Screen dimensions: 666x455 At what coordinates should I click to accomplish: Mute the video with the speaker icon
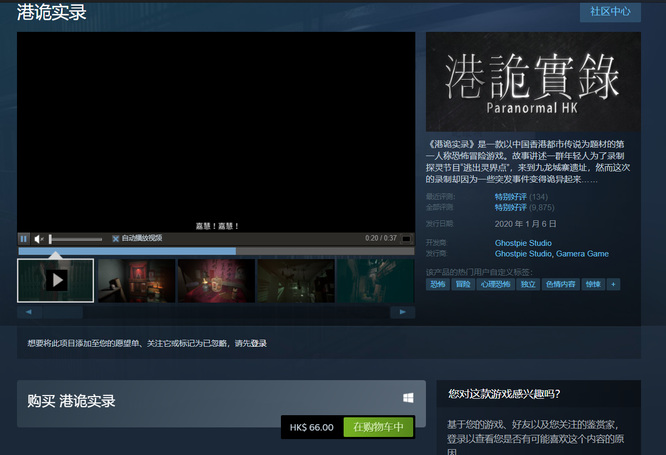tap(39, 239)
